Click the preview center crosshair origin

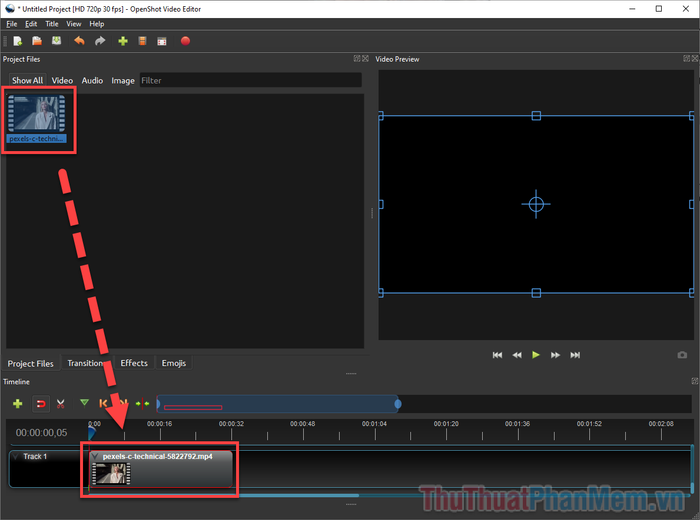click(x=536, y=204)
